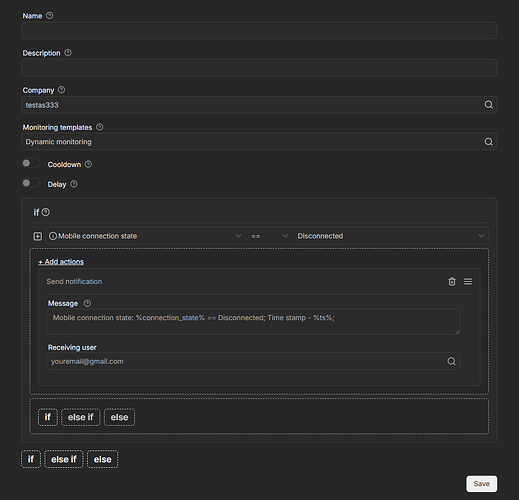Delete the Send notification action
The width and height of the screenshot is (519, 500).
(x=452, y=282)
